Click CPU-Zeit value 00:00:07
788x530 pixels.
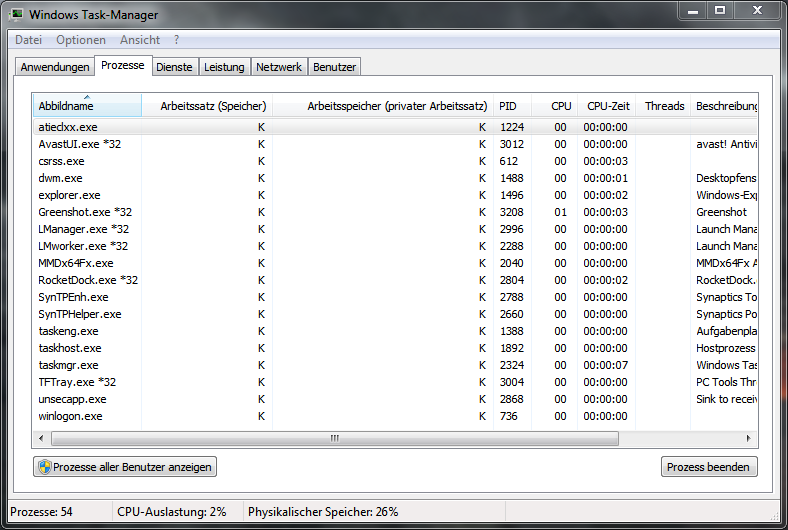[606, 365]
